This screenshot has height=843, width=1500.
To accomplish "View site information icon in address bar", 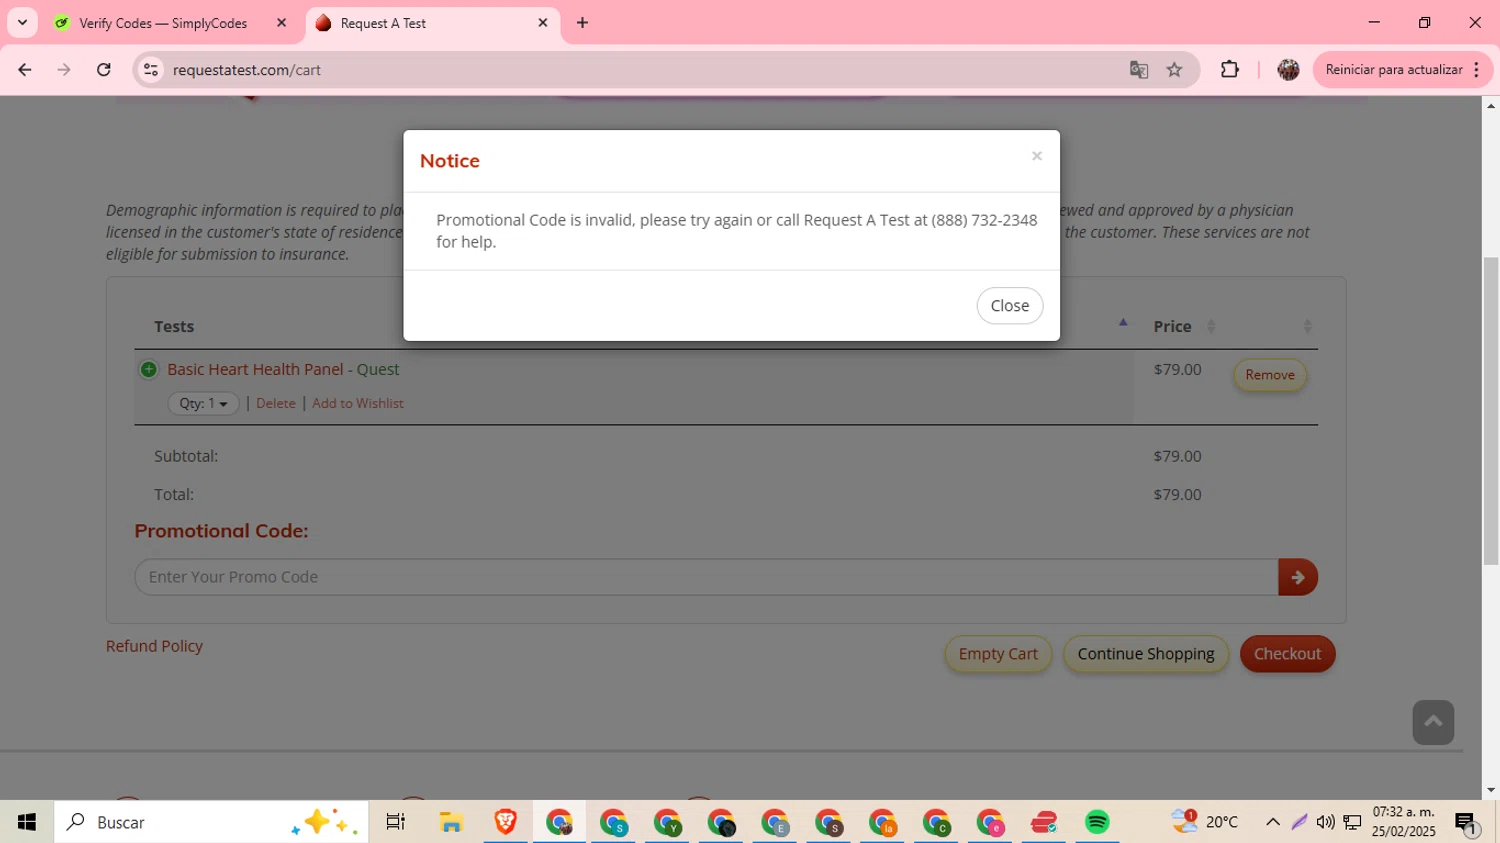I will tap(151, 70).
